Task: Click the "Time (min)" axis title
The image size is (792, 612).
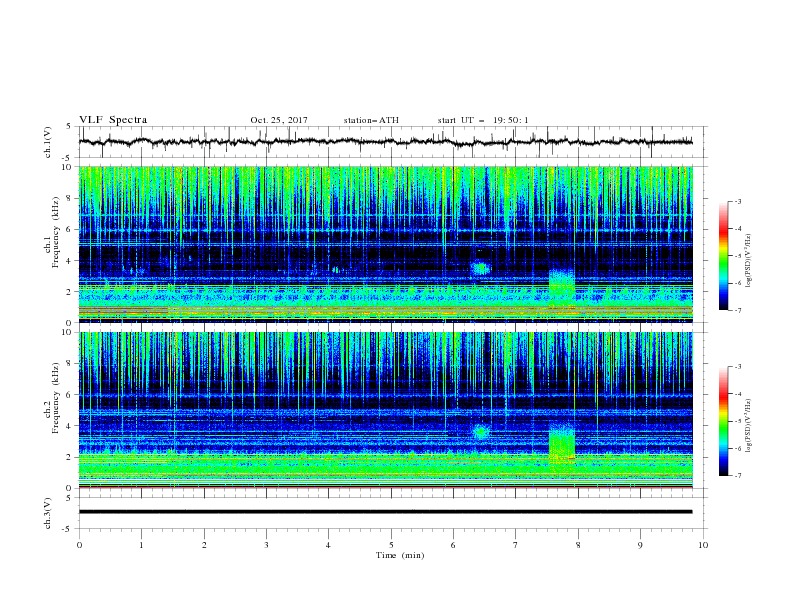Action: point(400,555)
